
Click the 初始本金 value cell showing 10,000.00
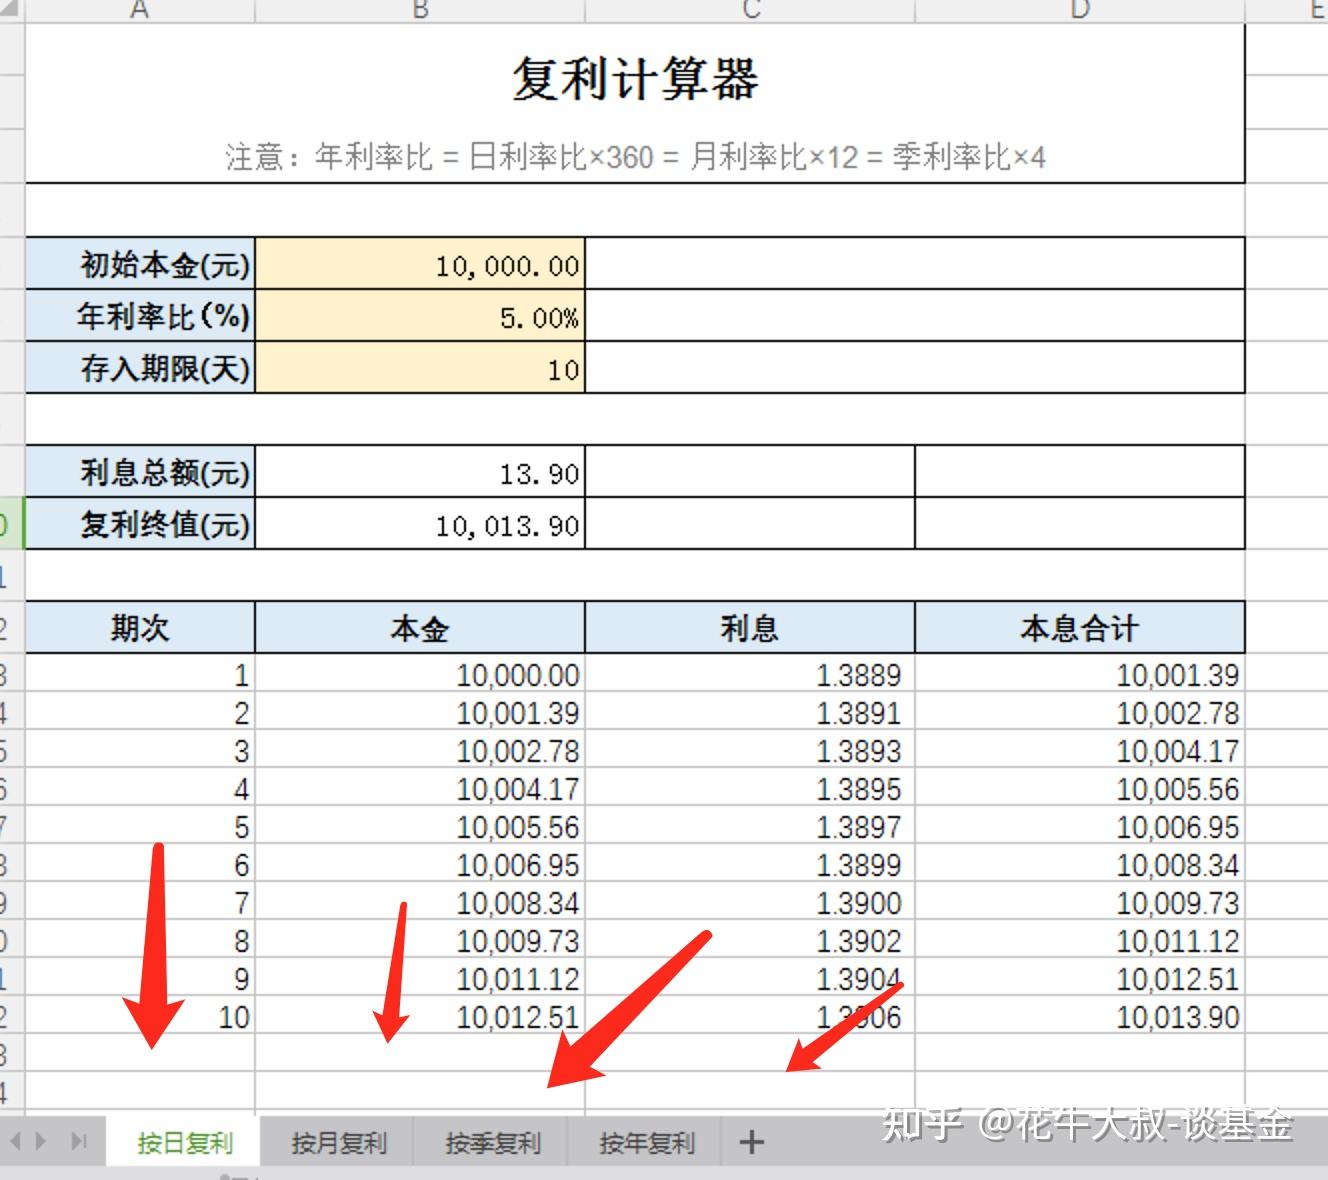pyautogui.click(x=420, y=265)
